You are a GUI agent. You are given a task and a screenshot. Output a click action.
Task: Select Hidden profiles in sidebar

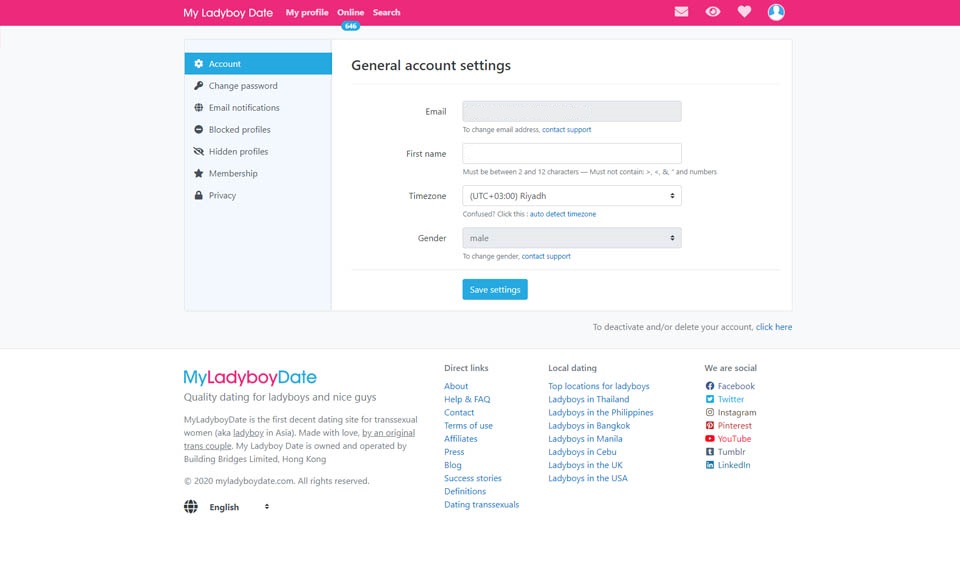coord(238,152)
